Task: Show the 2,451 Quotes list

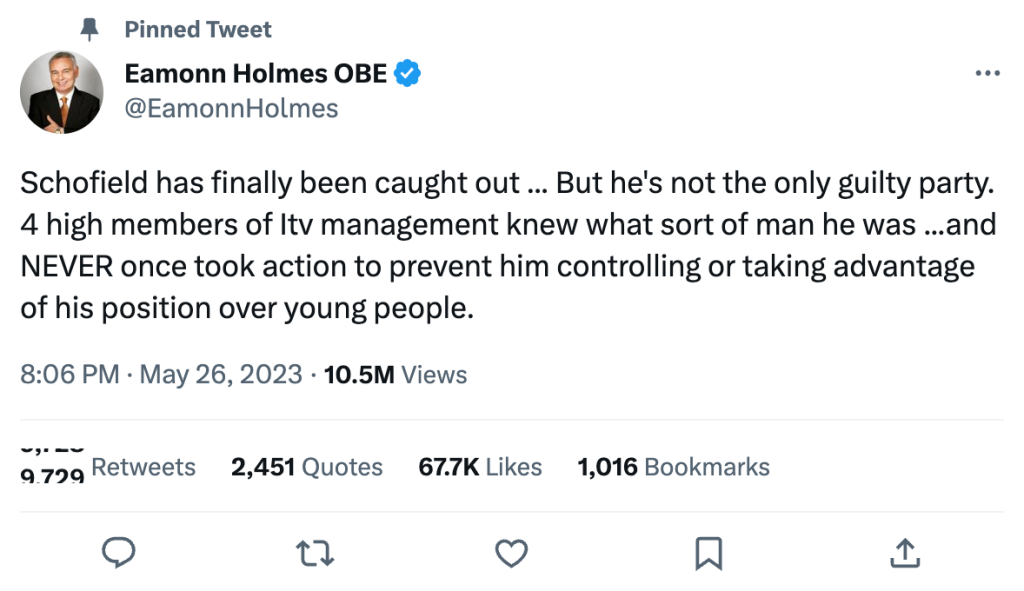Action: click(x=307, y=467)
